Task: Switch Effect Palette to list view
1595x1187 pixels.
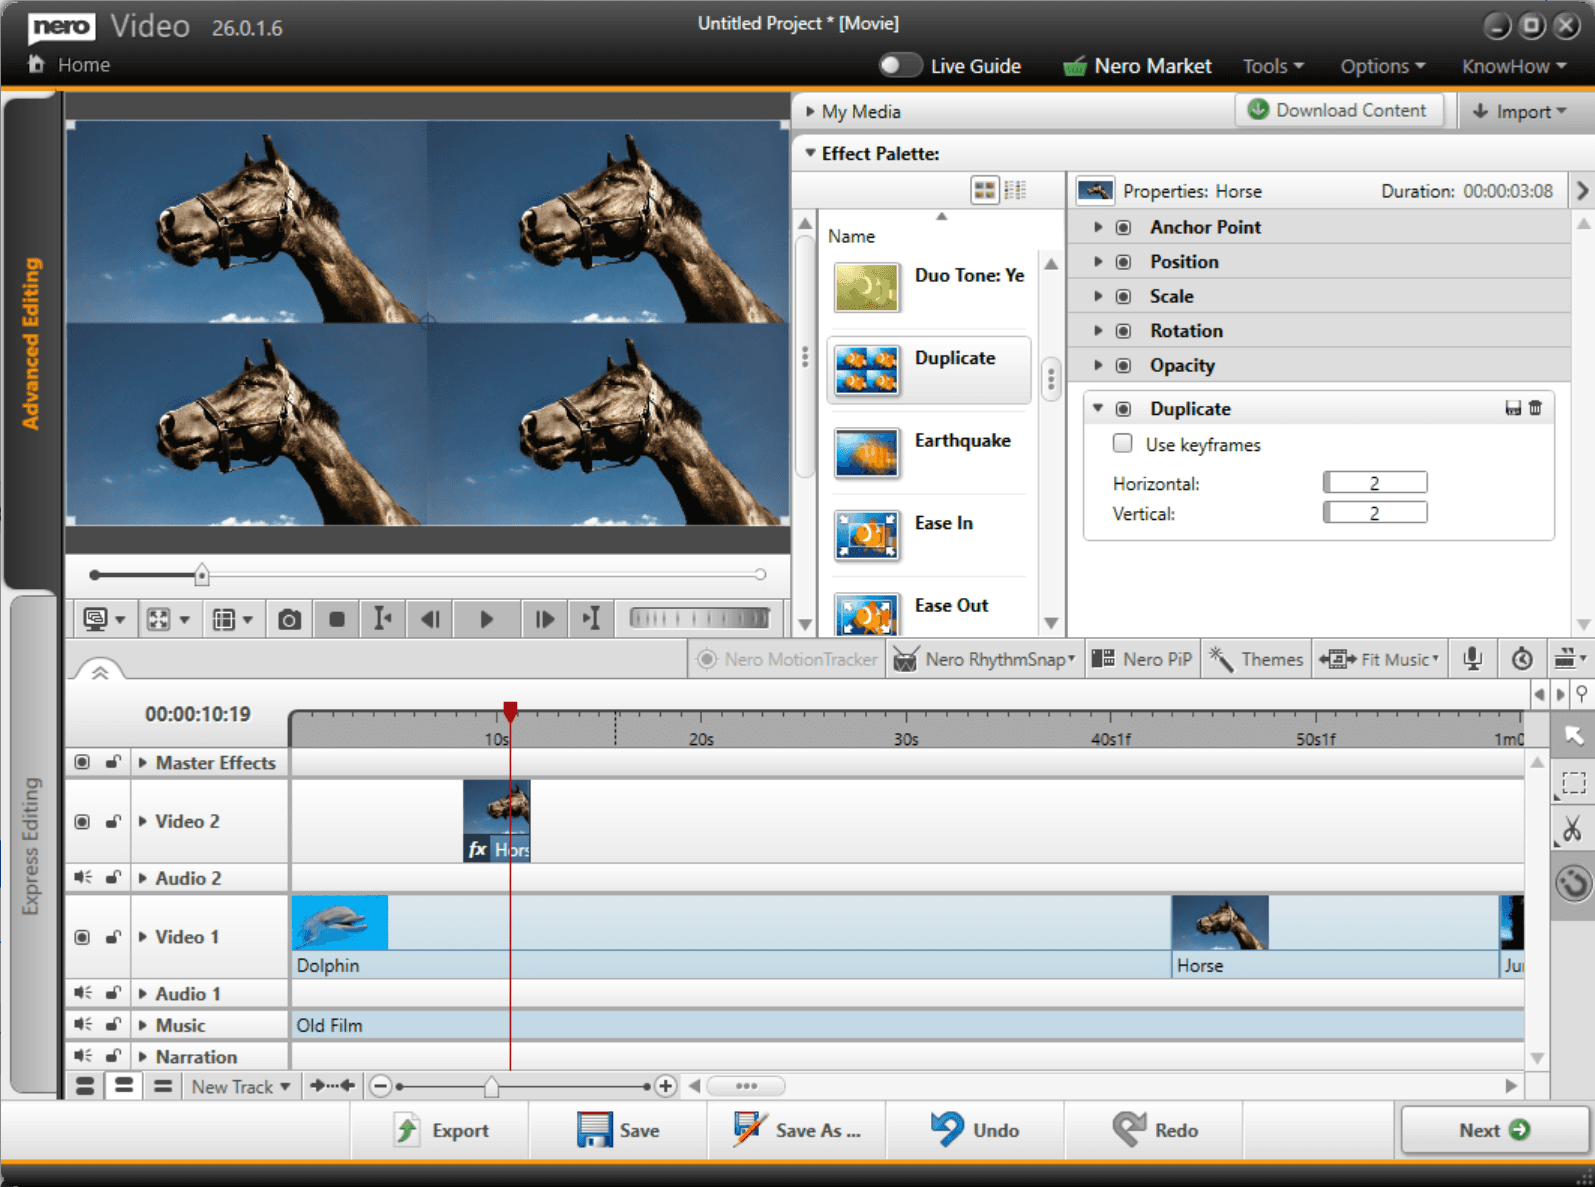Action: click(x=1015, y=190)
